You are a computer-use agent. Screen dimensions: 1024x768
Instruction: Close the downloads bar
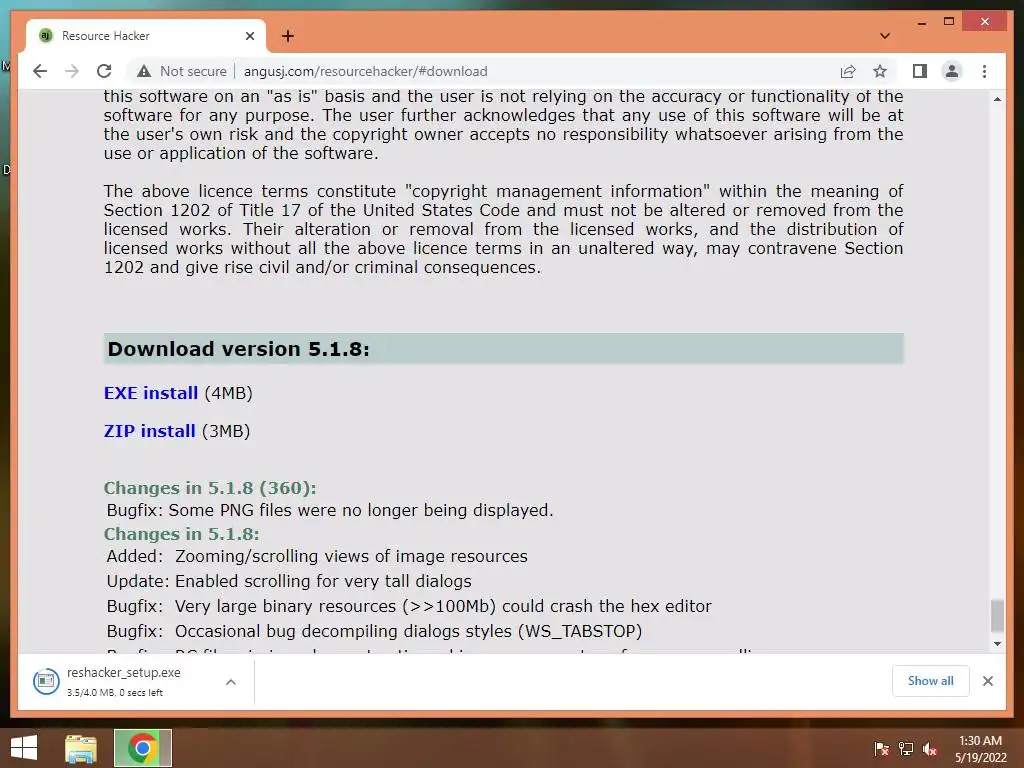click(x=987, y=681)
